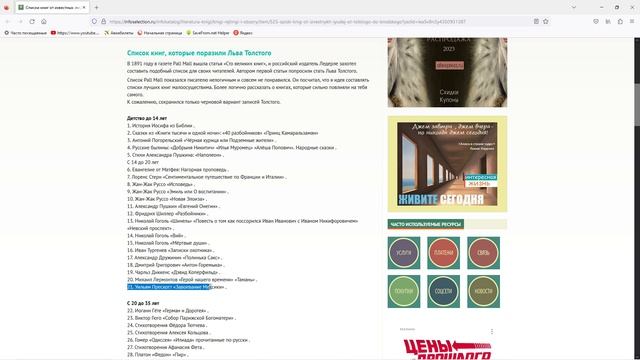Viewport: 640px width, 360px height.
Task: Open the YouTube bookmark
Action: coord(75,33)
